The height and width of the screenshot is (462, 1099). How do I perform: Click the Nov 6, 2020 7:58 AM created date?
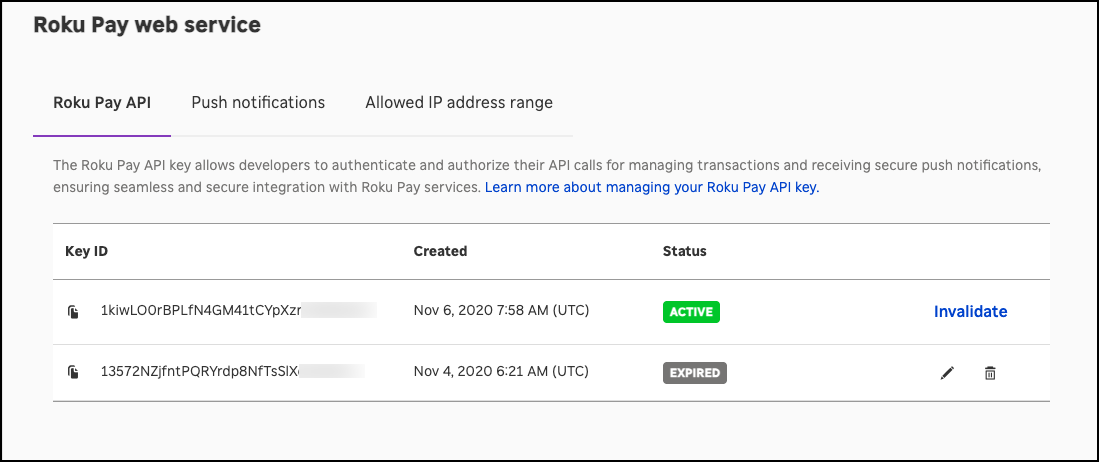coord(501,310)
